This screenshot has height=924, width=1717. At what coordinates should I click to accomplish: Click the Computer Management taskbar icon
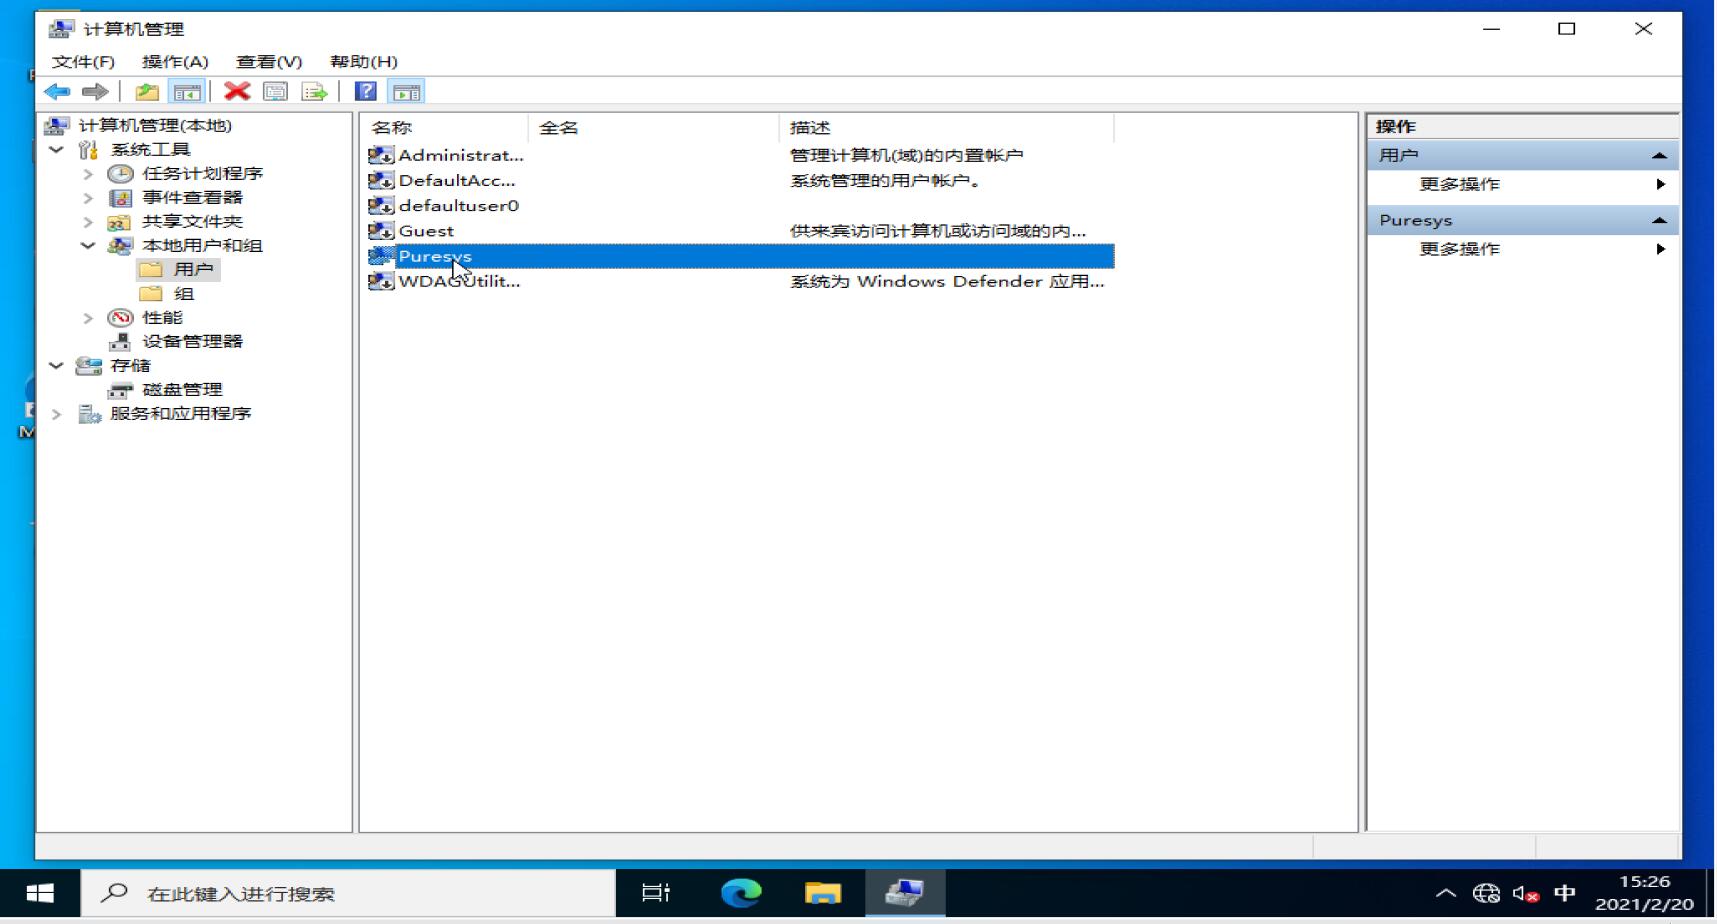[x=904, y=893]
